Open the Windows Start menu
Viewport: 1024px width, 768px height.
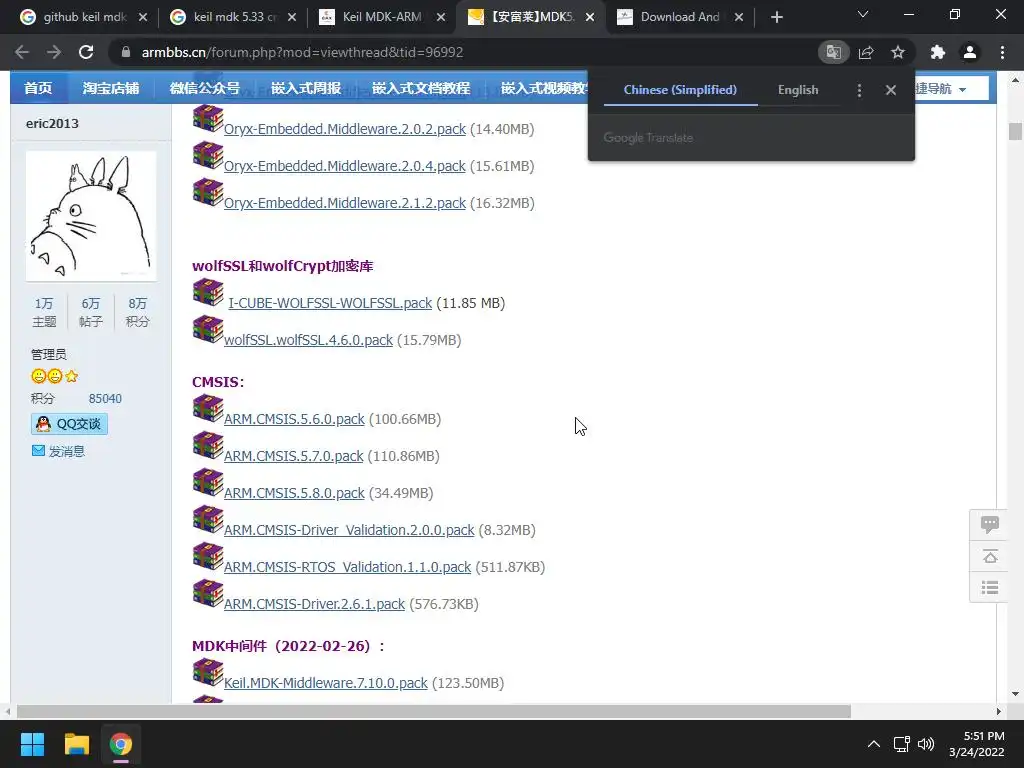tap(32, 744)
